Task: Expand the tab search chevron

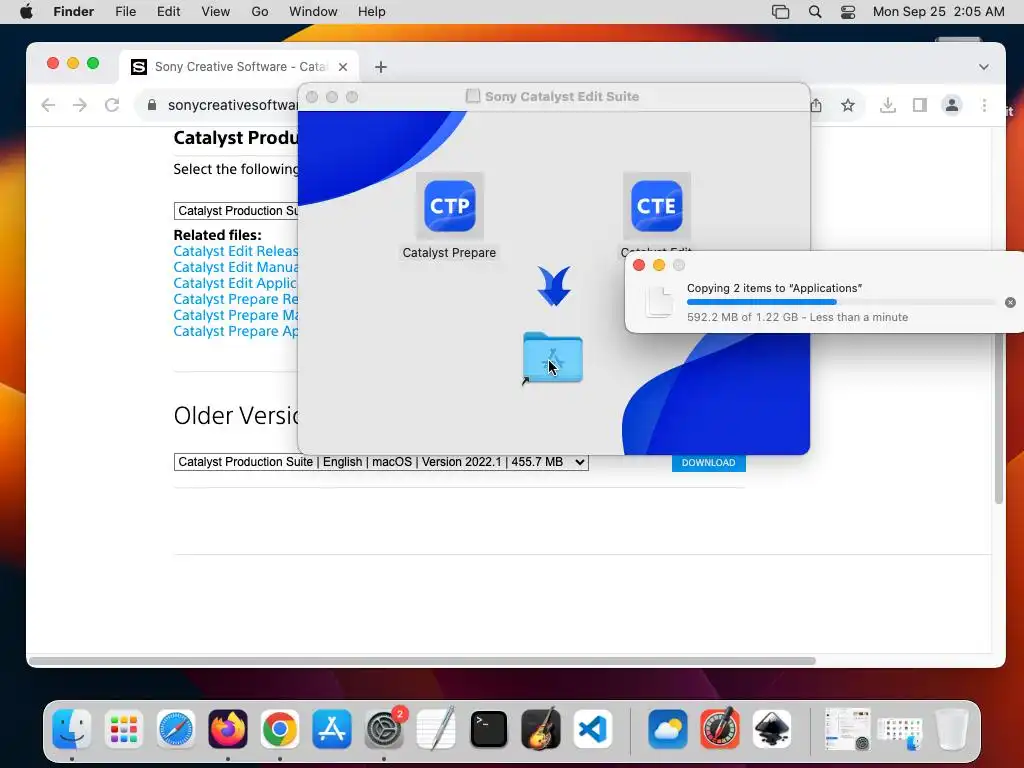Action: pos(984,67)
